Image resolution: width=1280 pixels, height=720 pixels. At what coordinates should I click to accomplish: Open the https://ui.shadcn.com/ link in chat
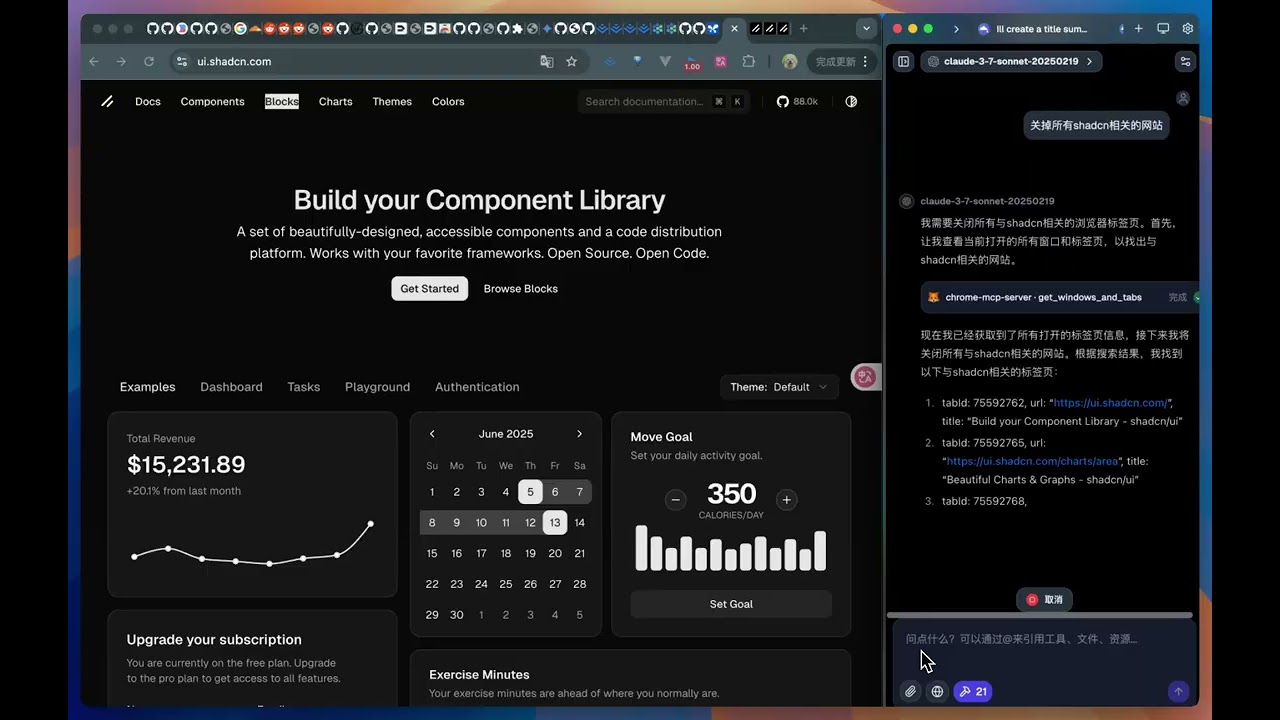pyautogui.click(x=1110, y=403)
